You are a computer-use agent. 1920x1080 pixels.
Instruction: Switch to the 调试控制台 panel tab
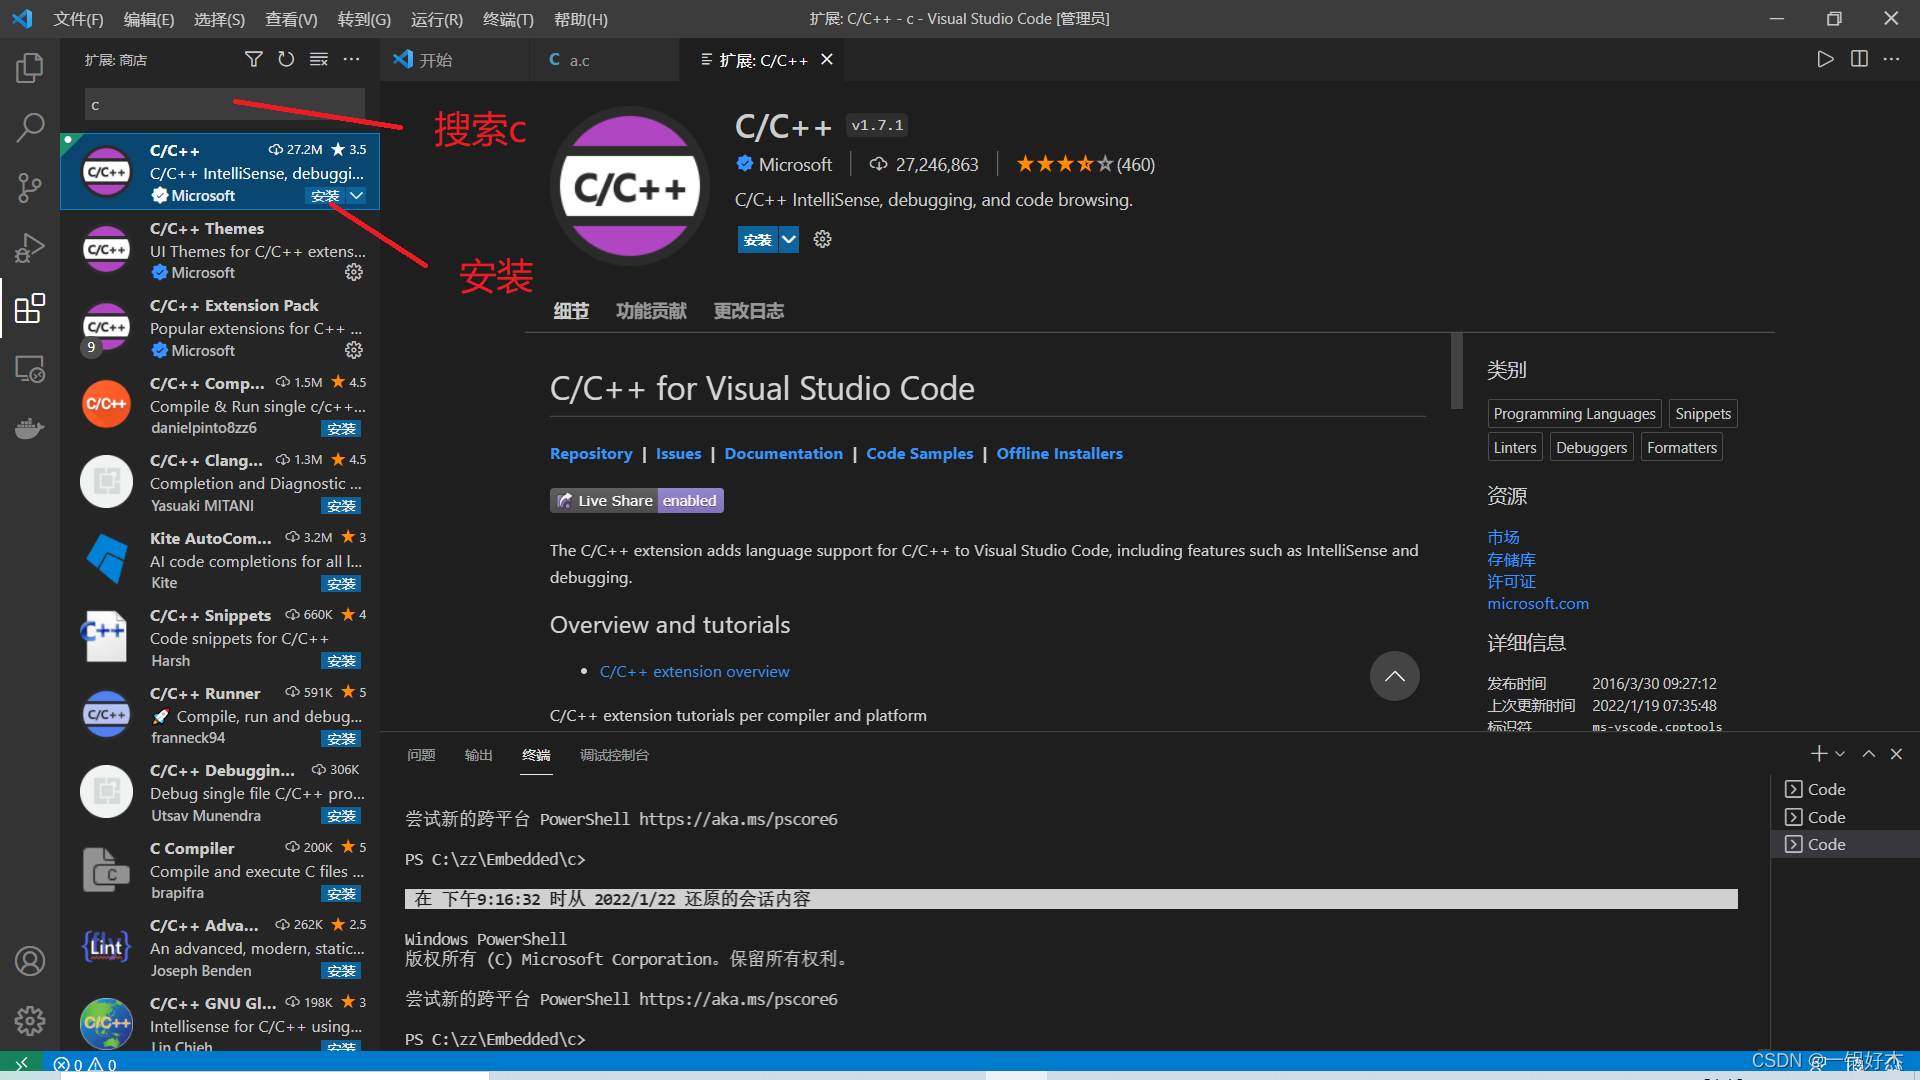pyautogui.click(x=614, y=755)
